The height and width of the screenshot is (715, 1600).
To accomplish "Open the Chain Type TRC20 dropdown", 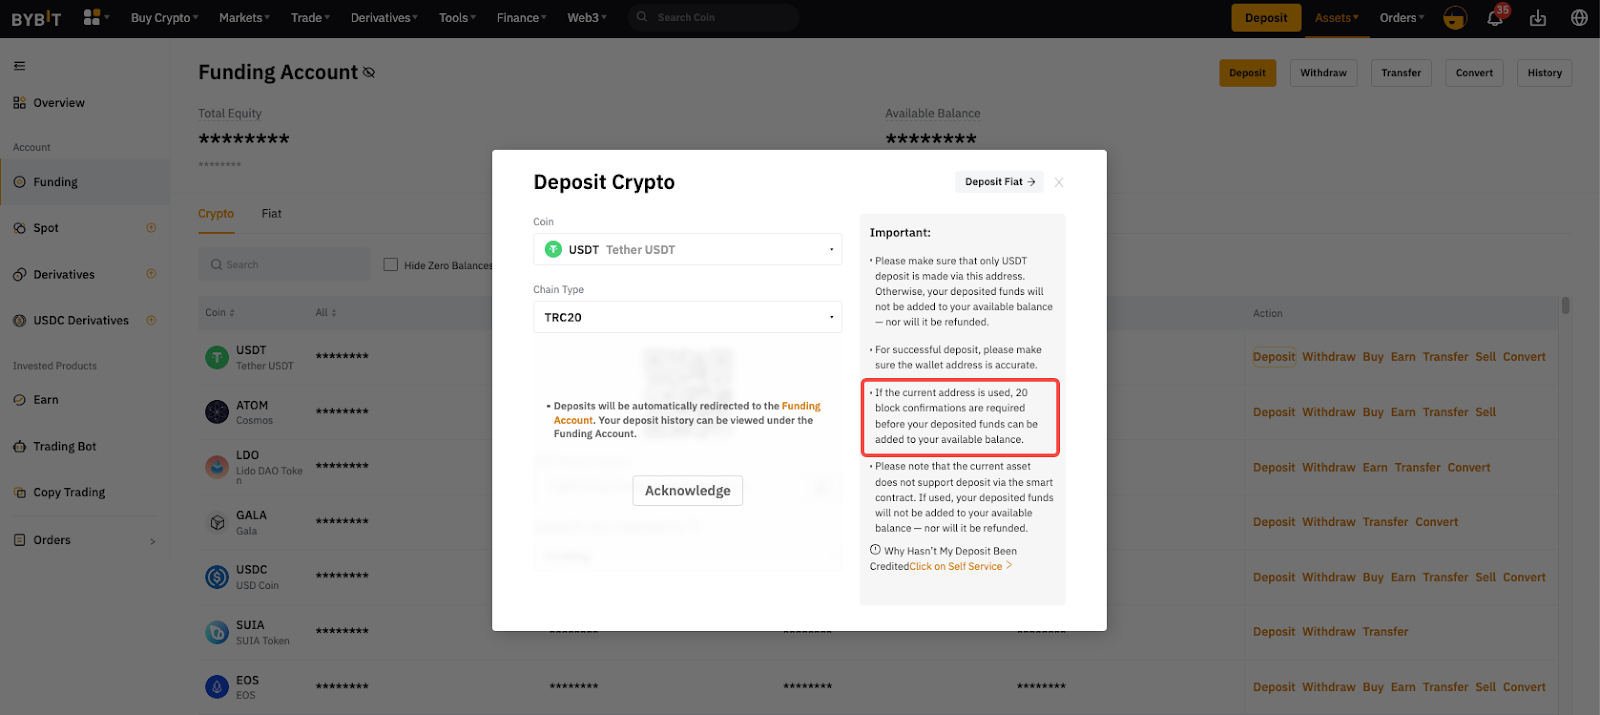I will (x=687, y=317).
